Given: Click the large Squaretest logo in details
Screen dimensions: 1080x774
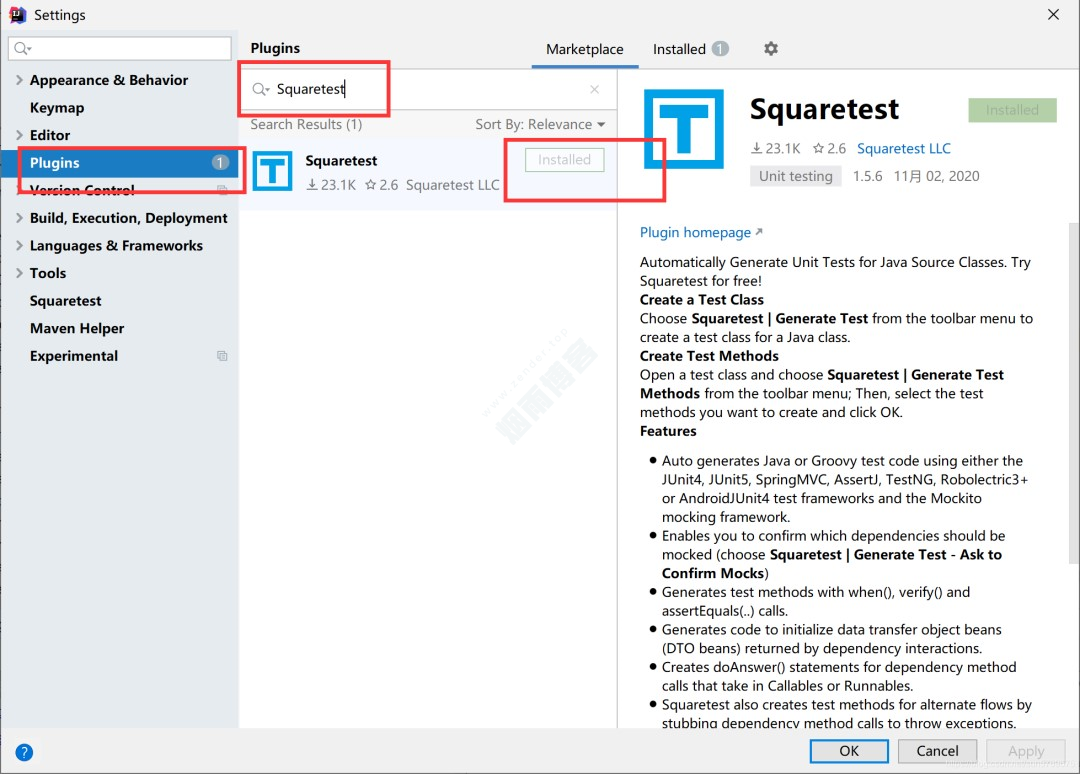Looking at the screenshot, I should pos(683,129).
